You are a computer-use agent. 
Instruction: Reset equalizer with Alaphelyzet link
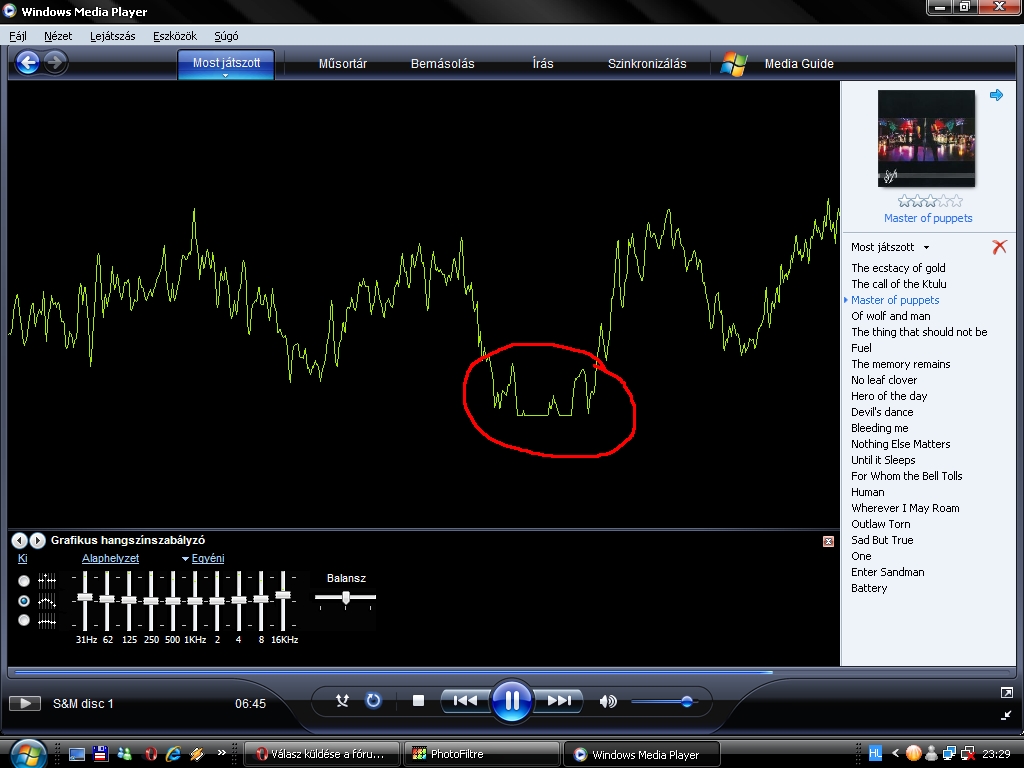tap(110, 558)
